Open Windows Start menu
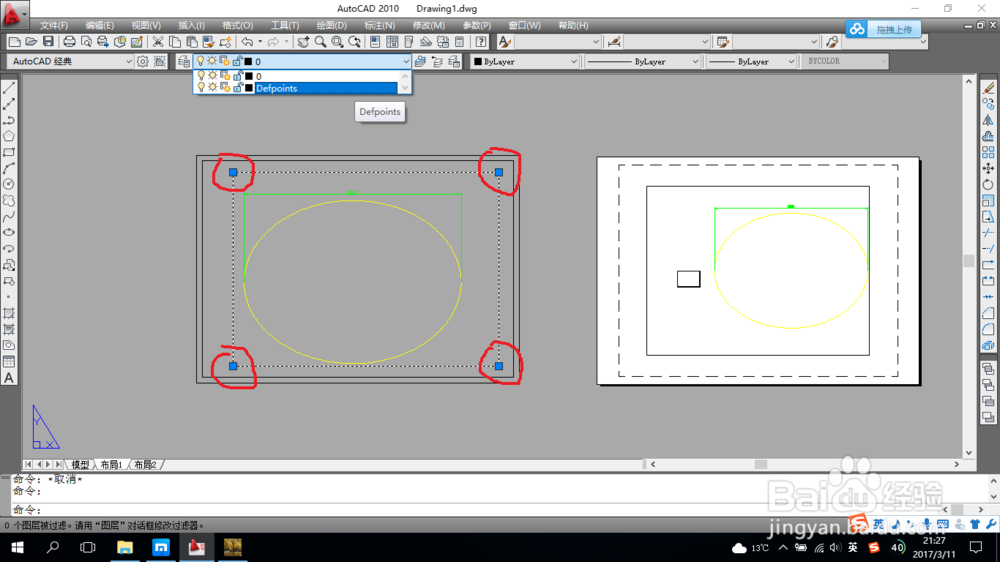This screenshot has height=562, width=1000. point(17,547)
